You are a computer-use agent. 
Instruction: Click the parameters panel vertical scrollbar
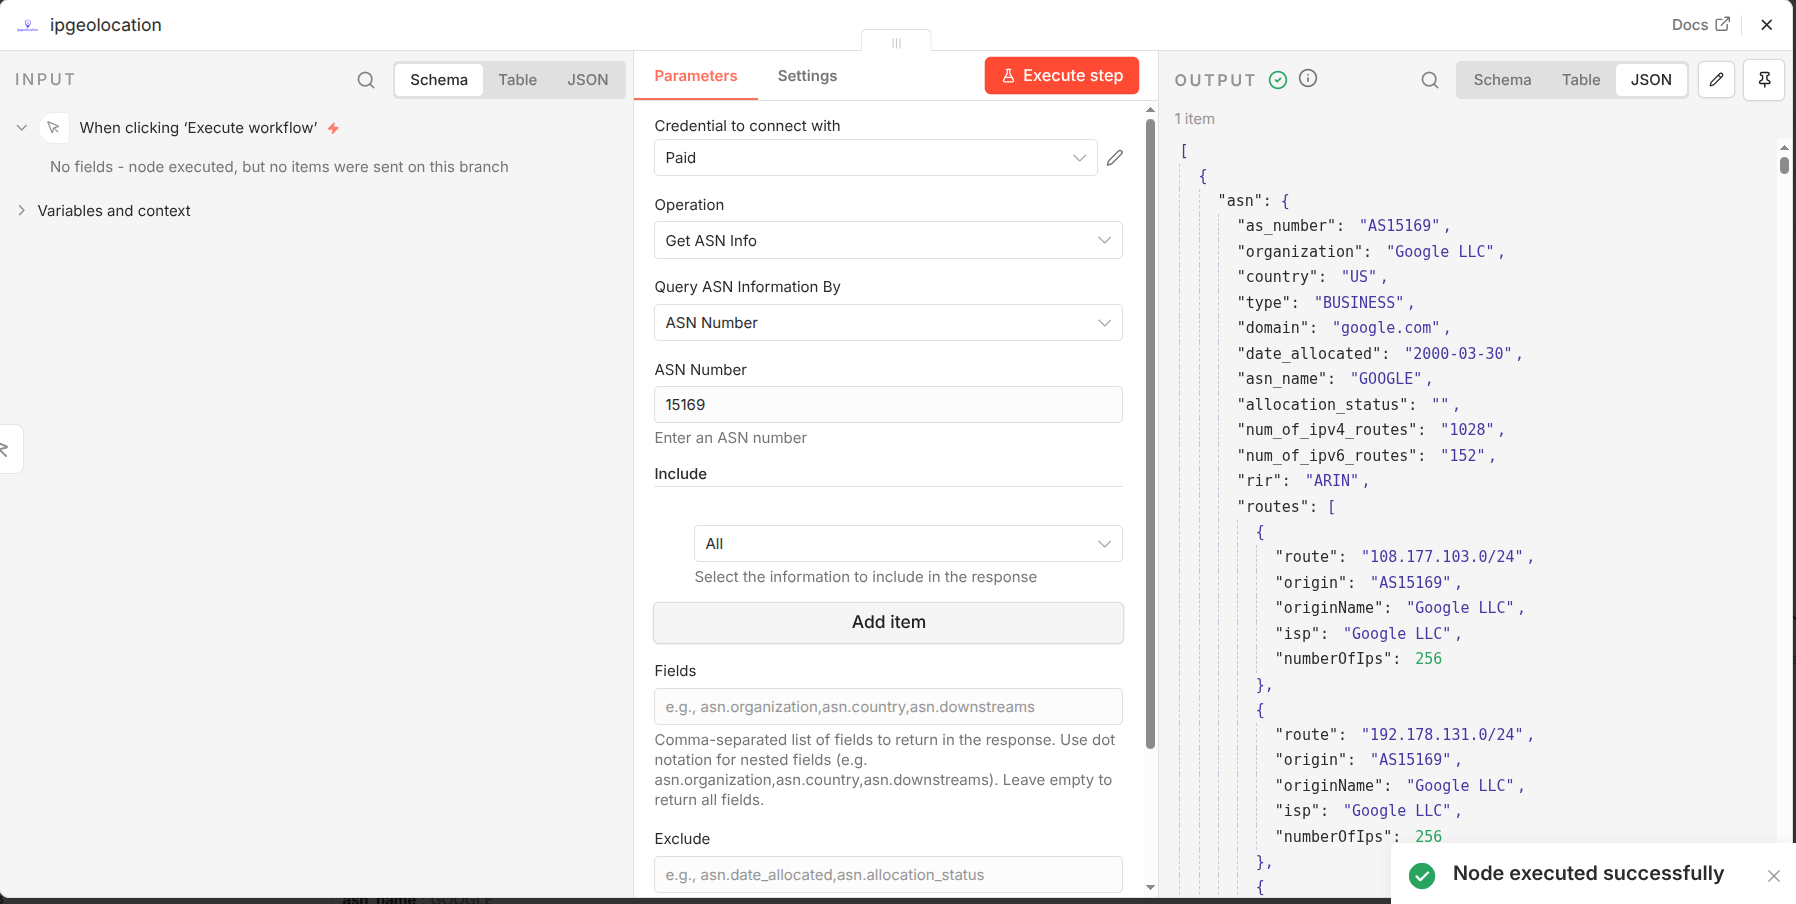pos(1150,430)
